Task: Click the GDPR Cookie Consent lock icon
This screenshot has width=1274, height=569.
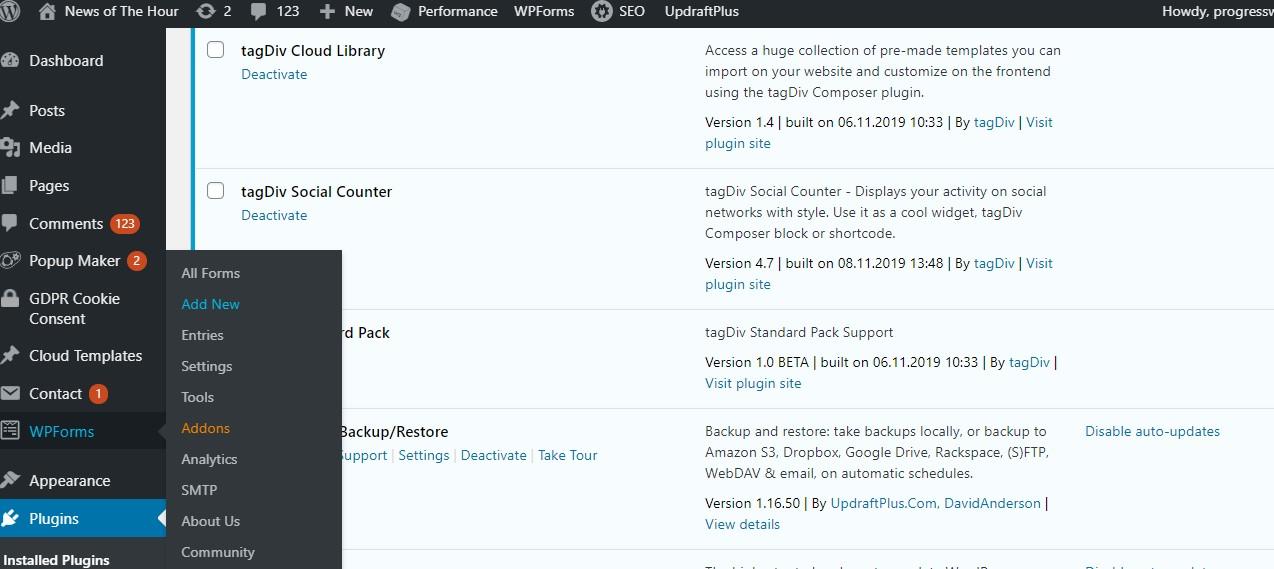Action: (x=11, y=299)
